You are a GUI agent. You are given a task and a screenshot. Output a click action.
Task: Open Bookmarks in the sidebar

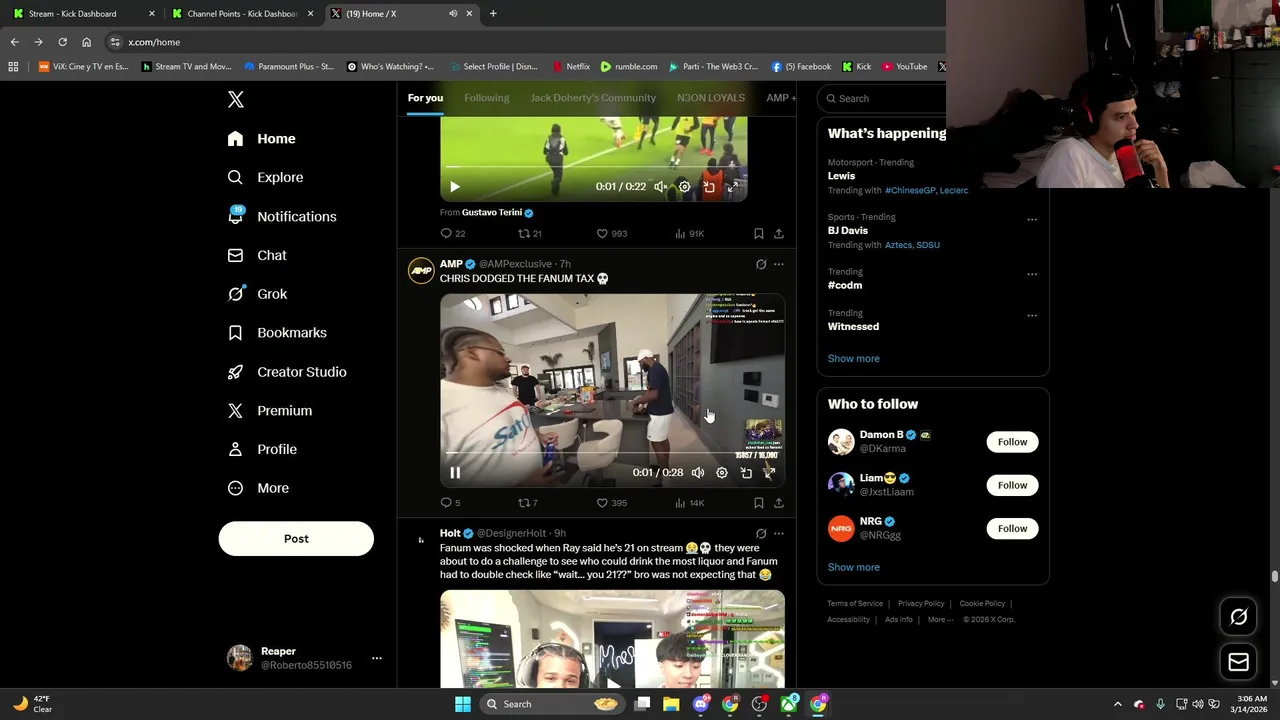pyautogui.click(x=276, y=332)
